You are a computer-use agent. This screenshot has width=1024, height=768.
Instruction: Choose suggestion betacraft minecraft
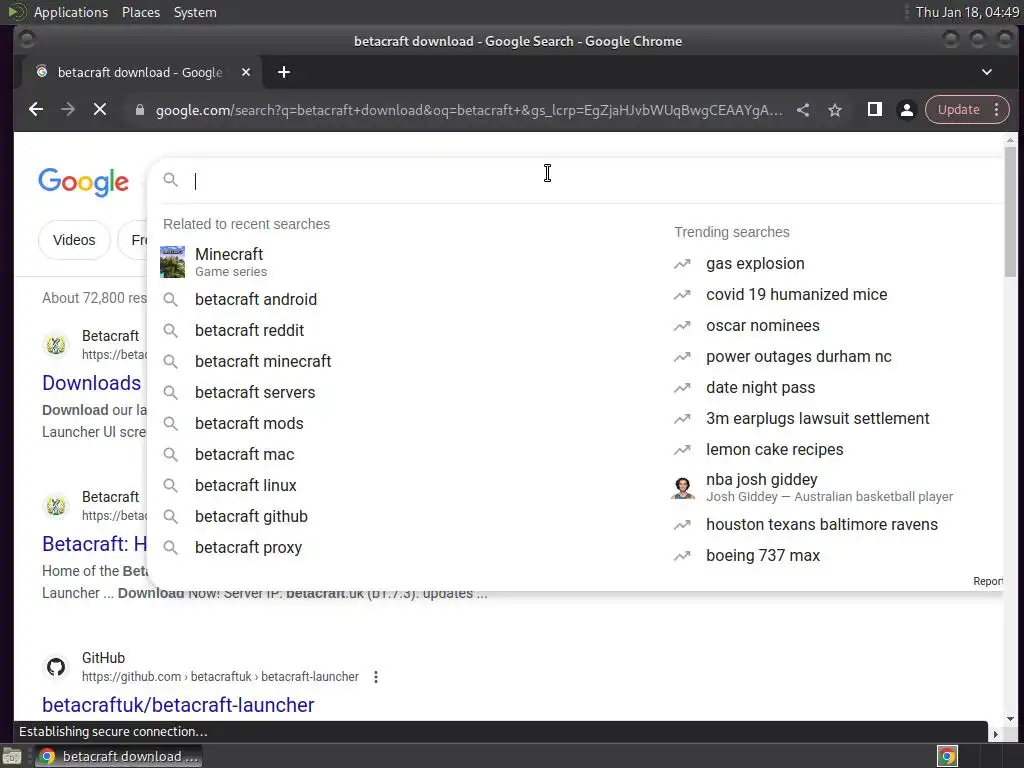point(263,361)
